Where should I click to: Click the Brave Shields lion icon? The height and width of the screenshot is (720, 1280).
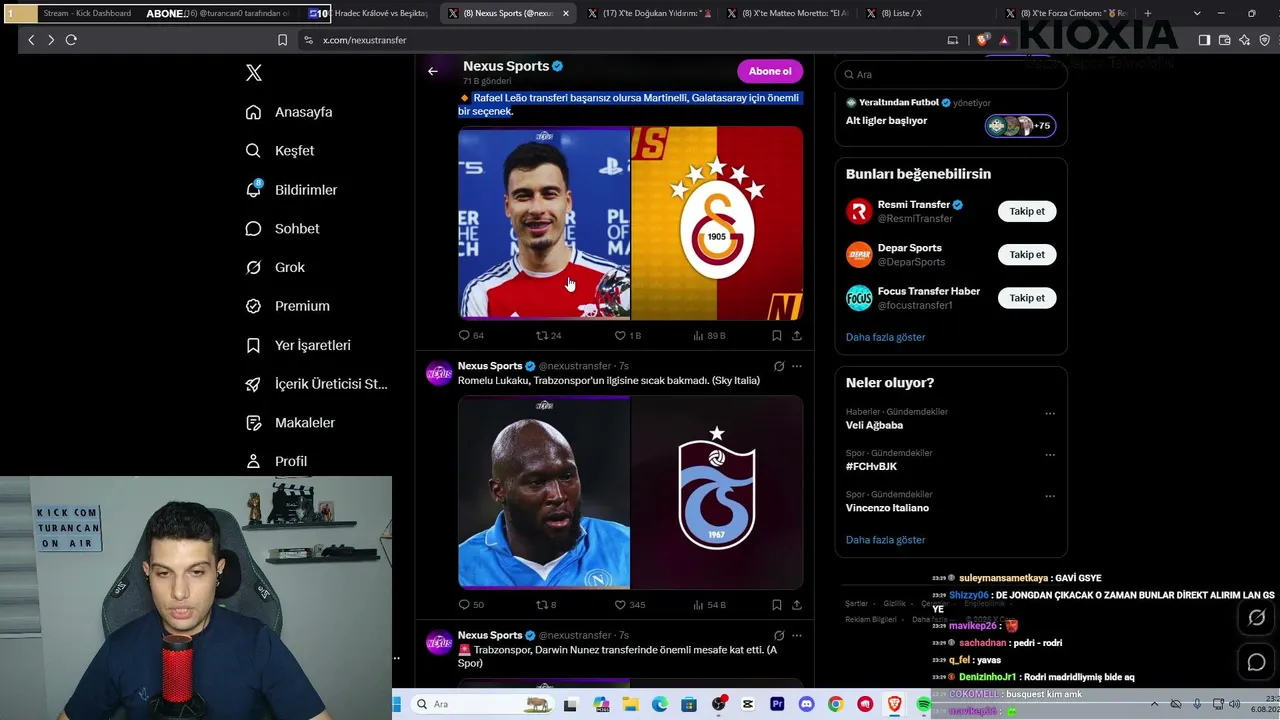(x=982, y=40)
